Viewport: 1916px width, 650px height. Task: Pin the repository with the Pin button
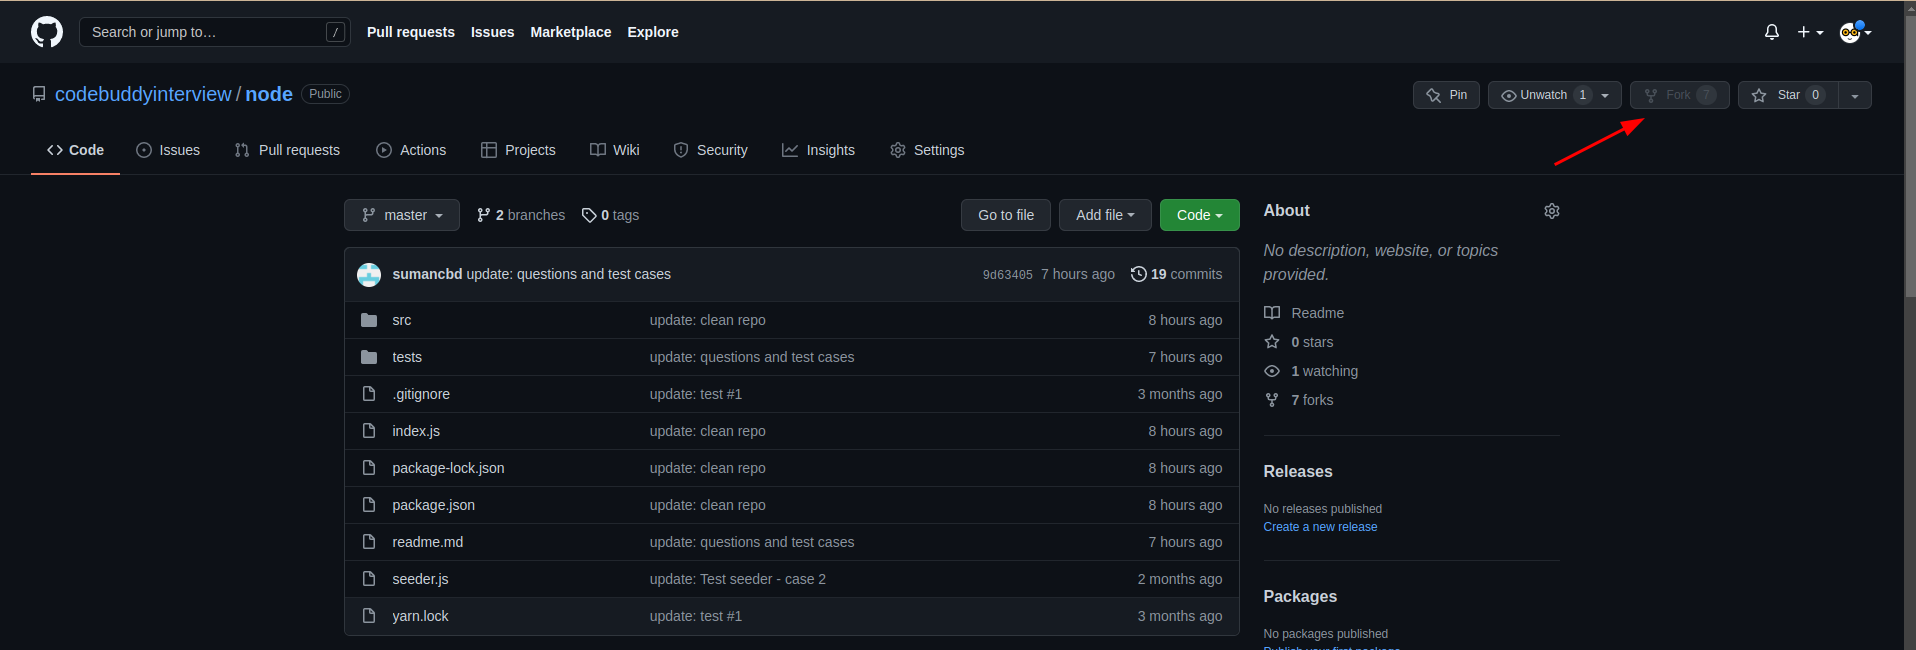(1446, 95)
